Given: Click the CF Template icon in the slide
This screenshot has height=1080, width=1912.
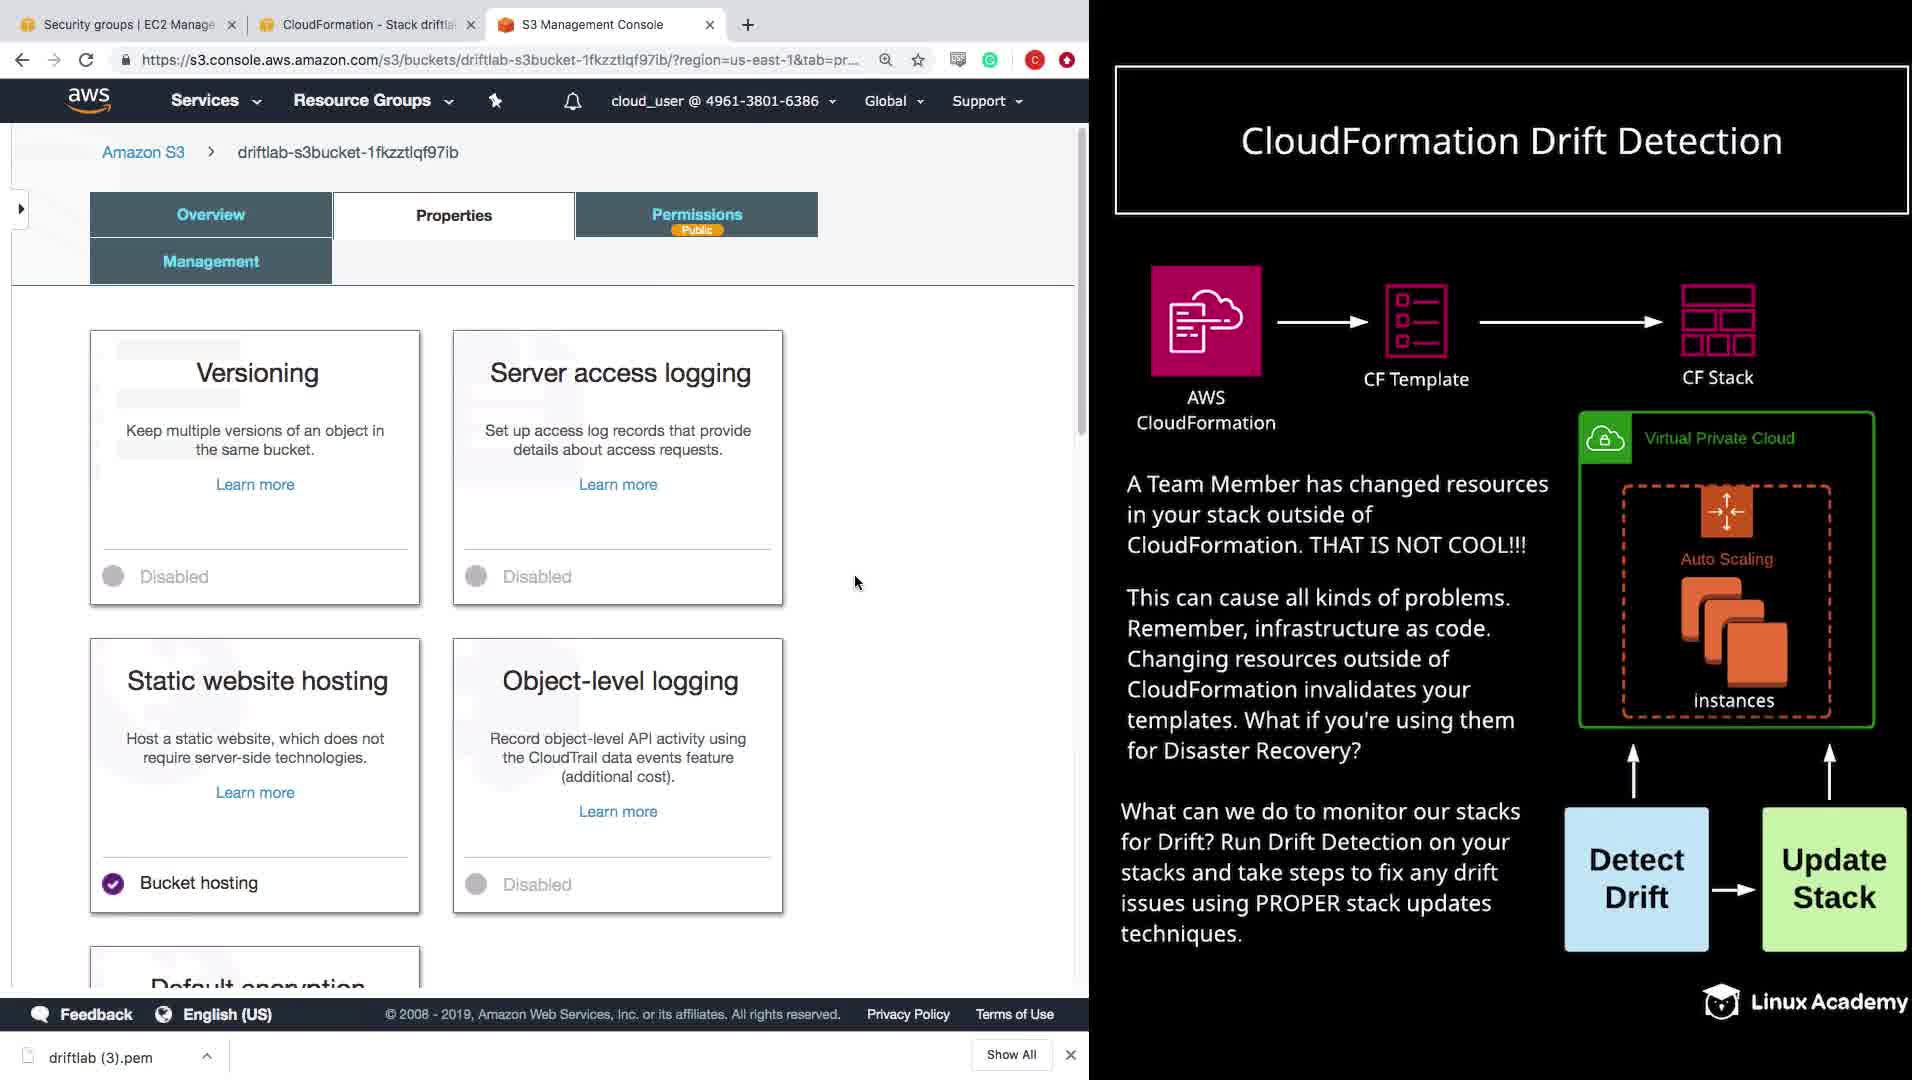Looking at the screenshot, I should click(1416, 321).
